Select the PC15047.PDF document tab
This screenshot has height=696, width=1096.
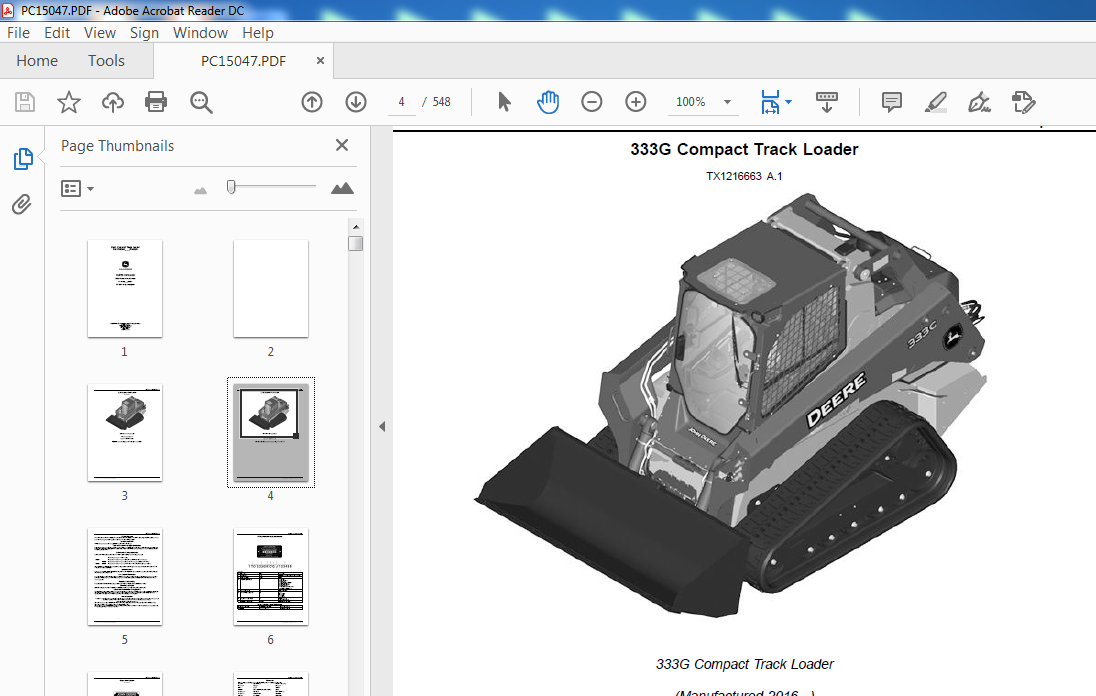[243, 61]
